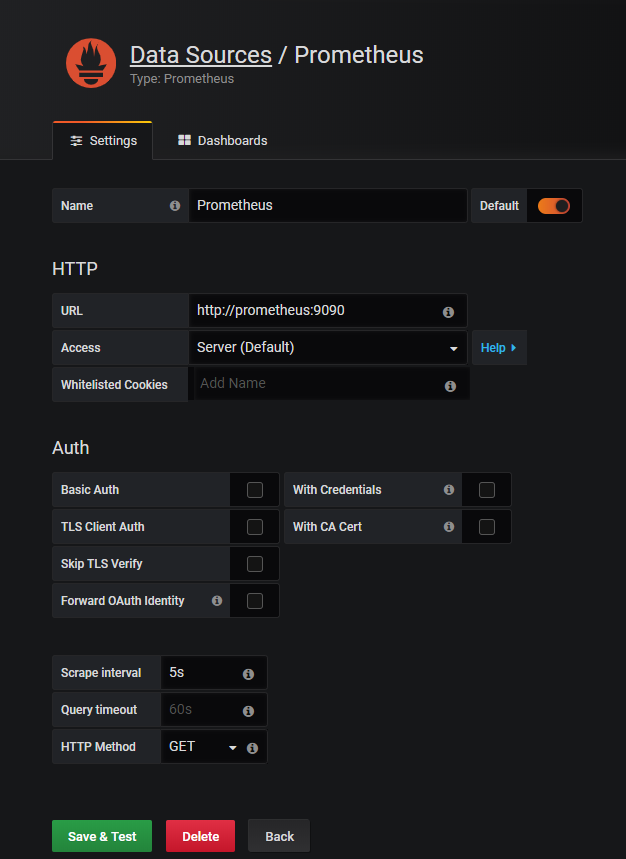Click info icon beside With CA Cert

click(449, 527)
